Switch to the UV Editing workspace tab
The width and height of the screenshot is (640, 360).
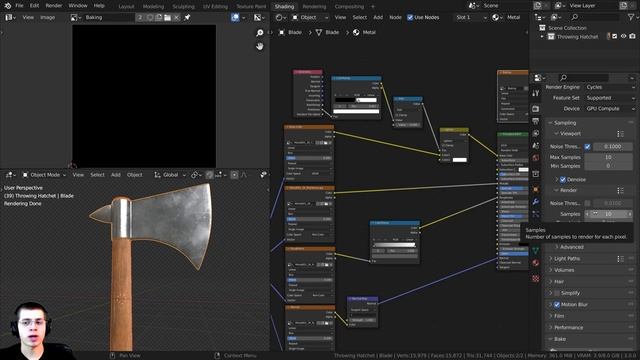[215, 7]
